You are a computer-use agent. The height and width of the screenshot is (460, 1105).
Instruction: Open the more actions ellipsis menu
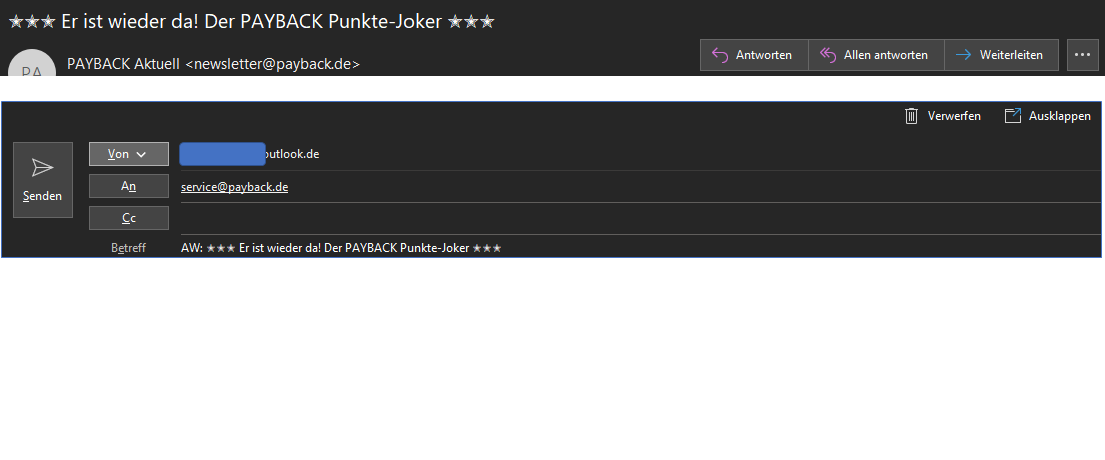(1082, 55)
